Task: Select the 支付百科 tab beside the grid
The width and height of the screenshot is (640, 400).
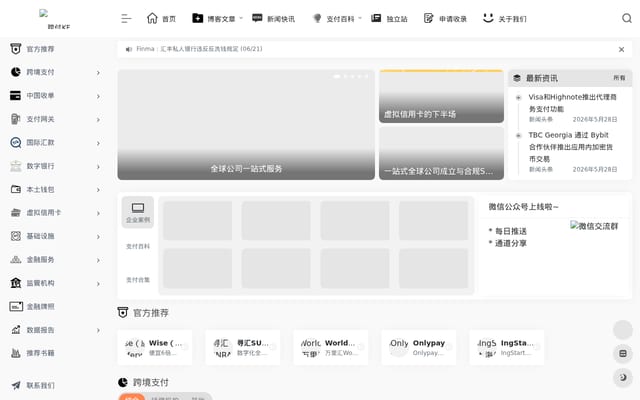Action: point(138,247)
